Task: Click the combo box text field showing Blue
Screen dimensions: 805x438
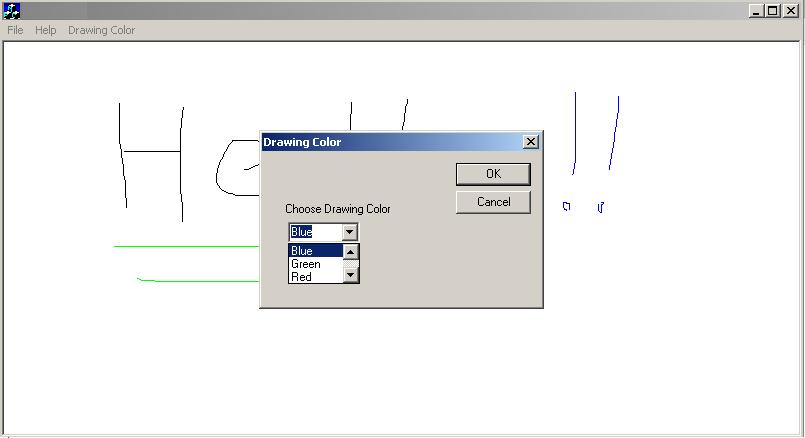Action: click(314, 232)
